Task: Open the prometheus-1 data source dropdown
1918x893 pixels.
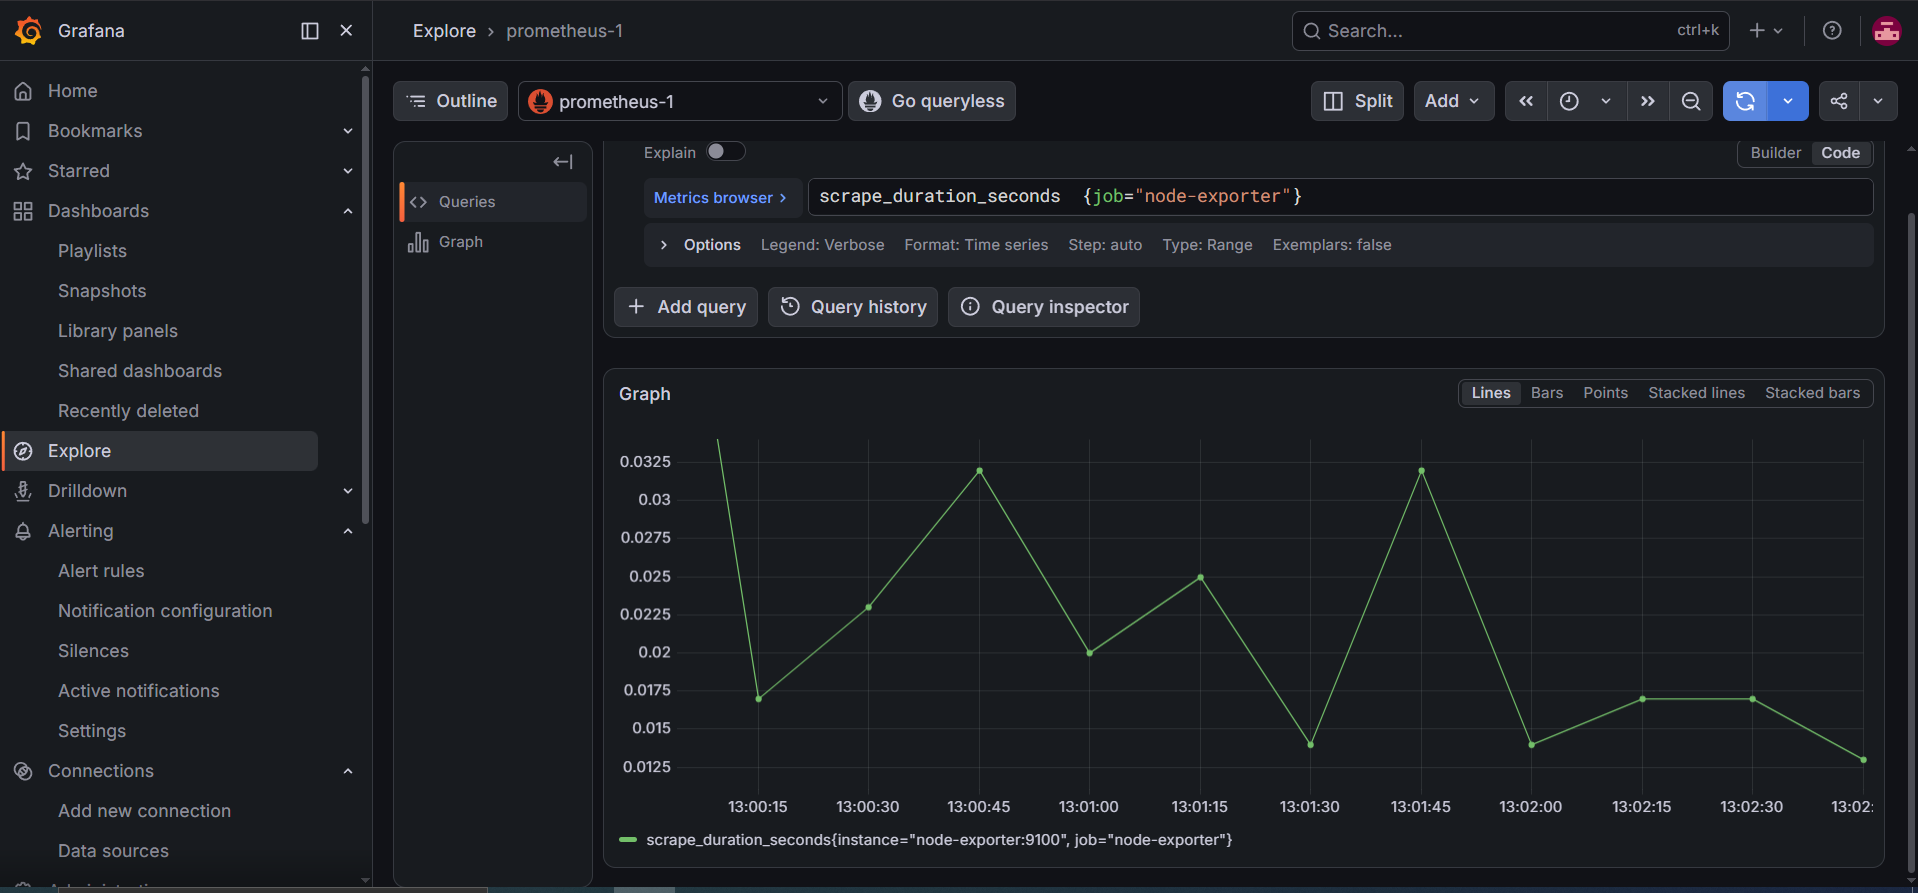Action: (680, 101)
